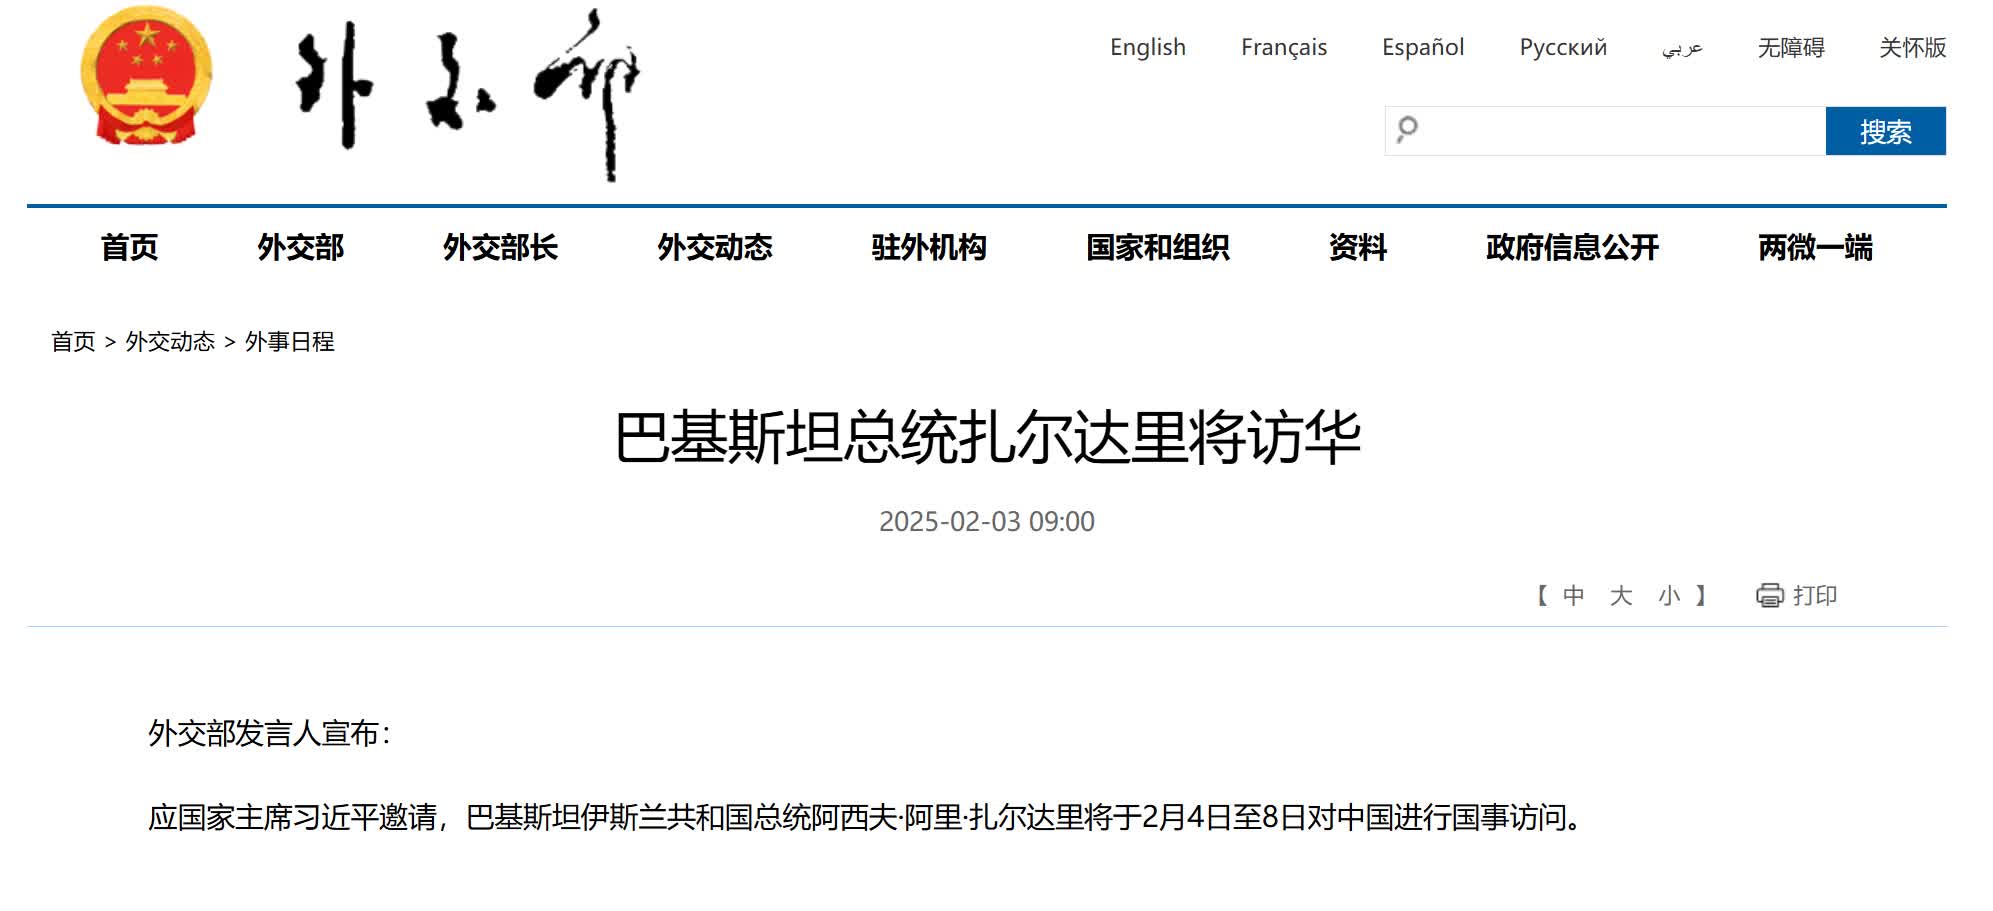The width and height of the screenshot is (1993, 911).
Task: Open the Русский version
Action: (1562, 47)
